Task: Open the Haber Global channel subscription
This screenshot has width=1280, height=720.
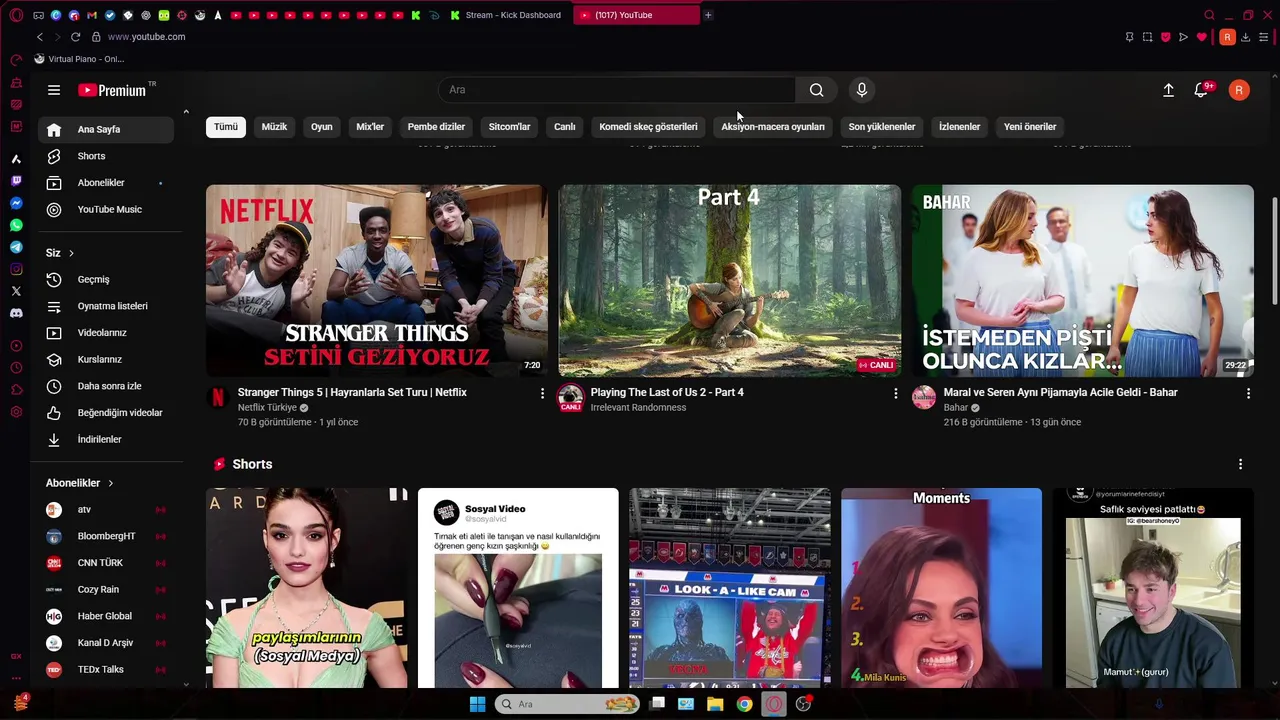Action: point(106,616)
